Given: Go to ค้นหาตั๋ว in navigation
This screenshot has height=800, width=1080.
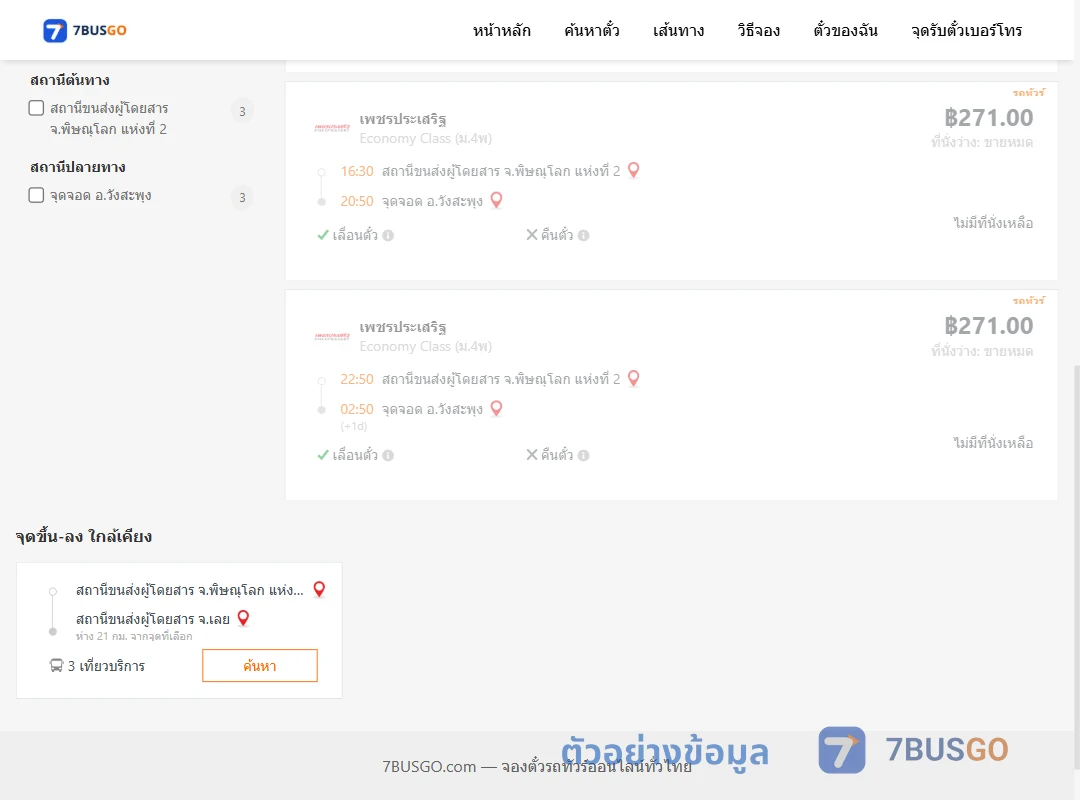Looking at the screenshot, I should point(592,30).
